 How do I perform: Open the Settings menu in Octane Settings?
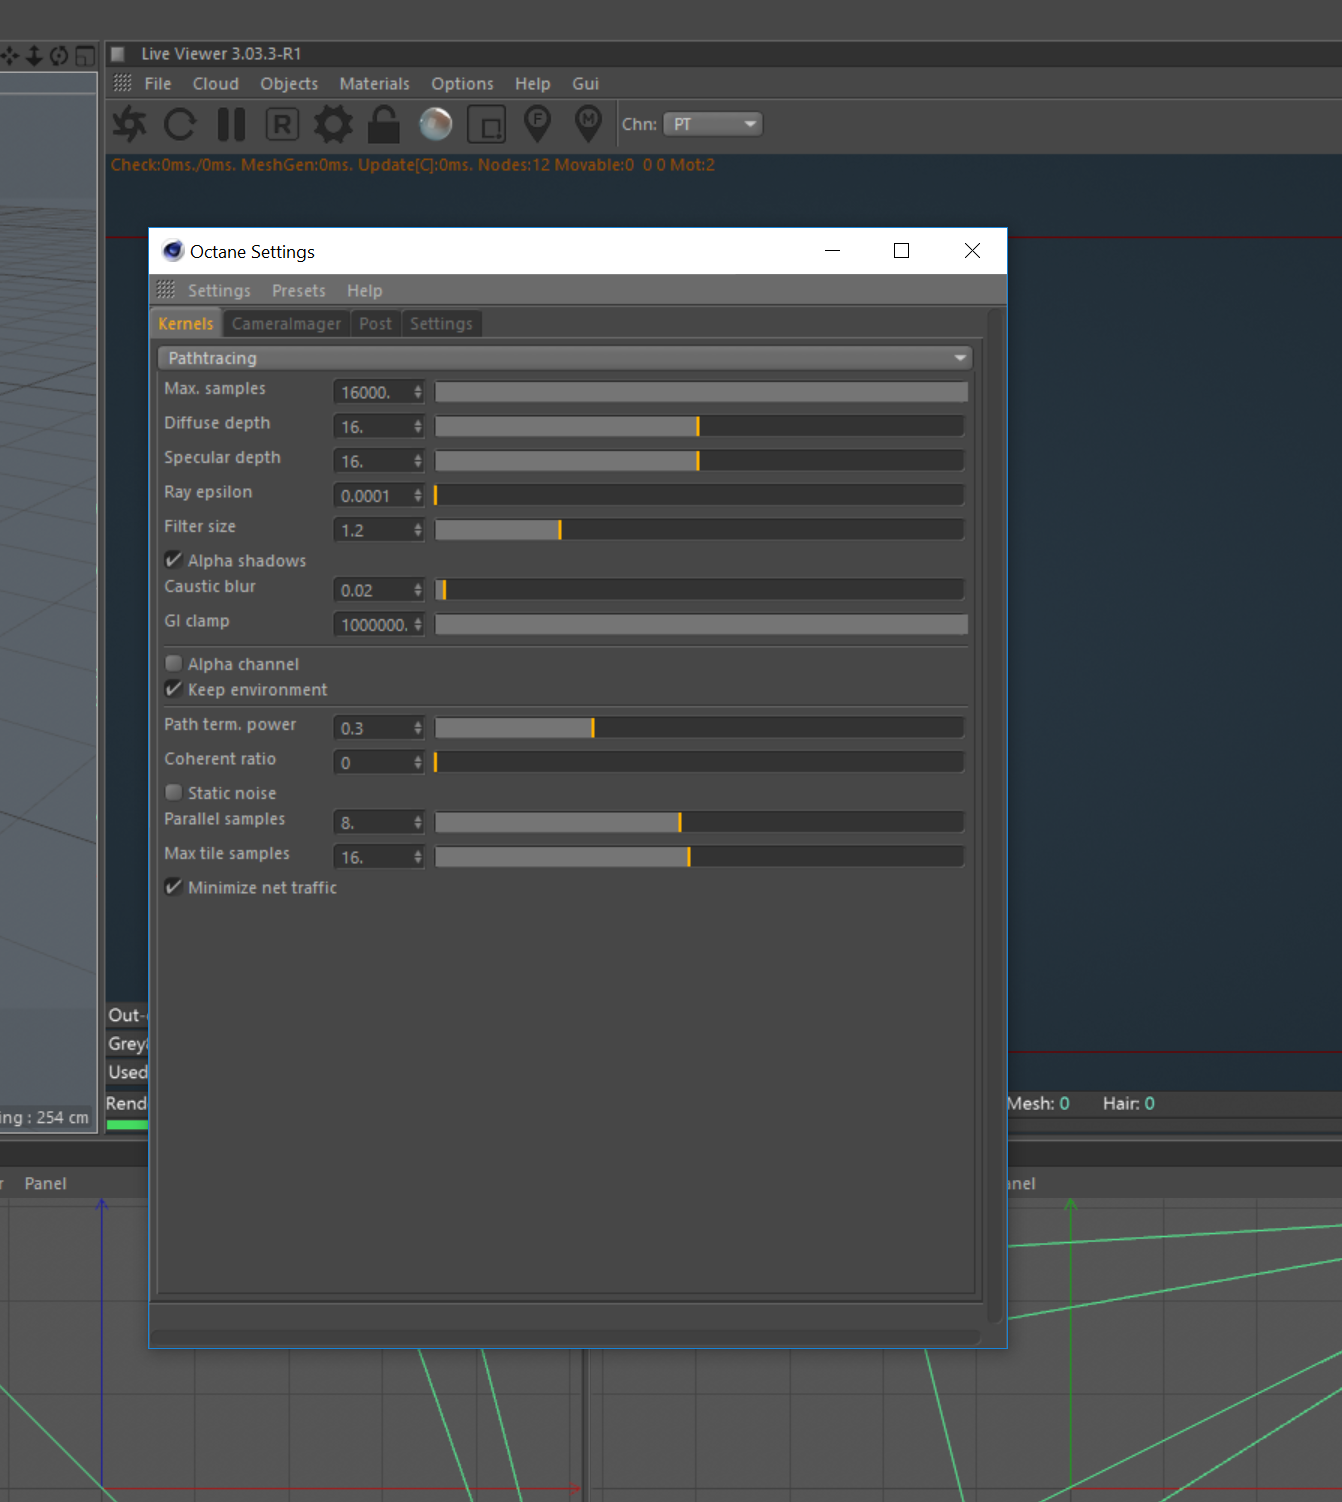(219, 291)
